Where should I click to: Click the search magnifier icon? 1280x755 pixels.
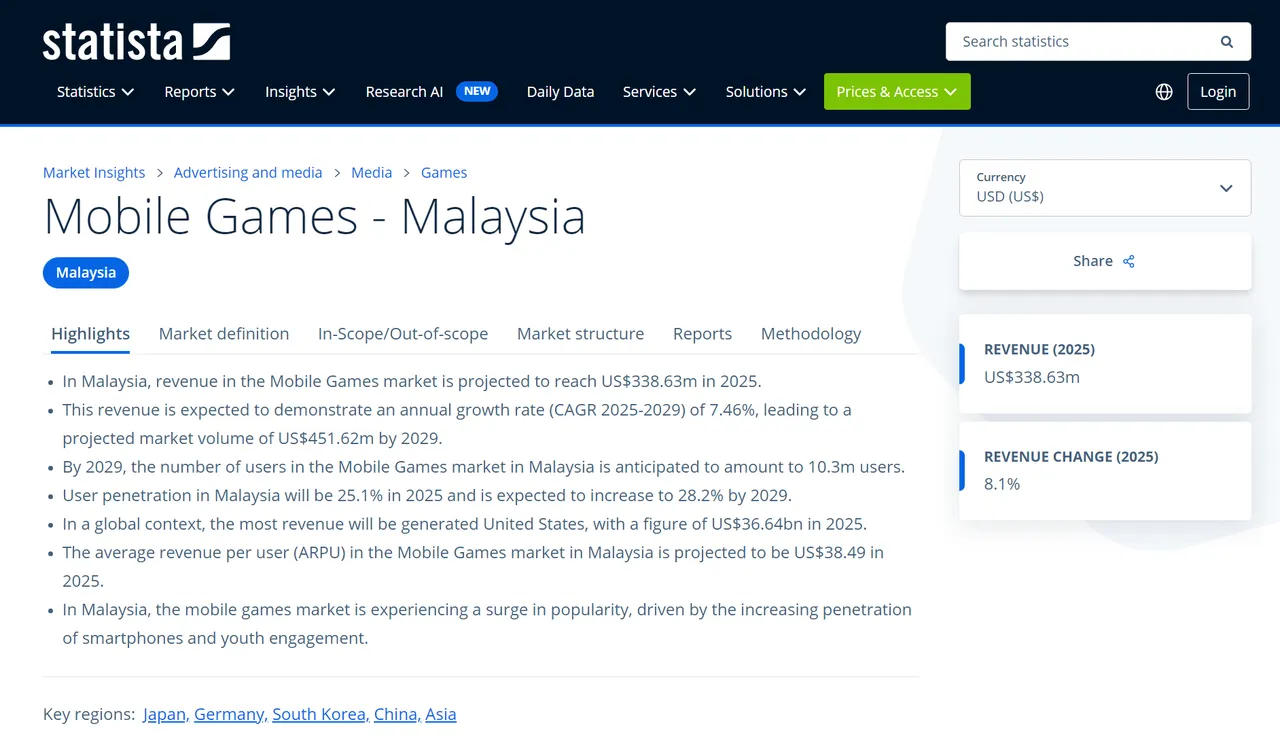1226,41
